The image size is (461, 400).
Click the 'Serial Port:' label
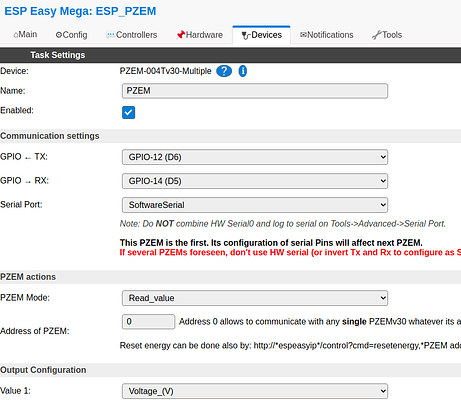coord(21,205)
